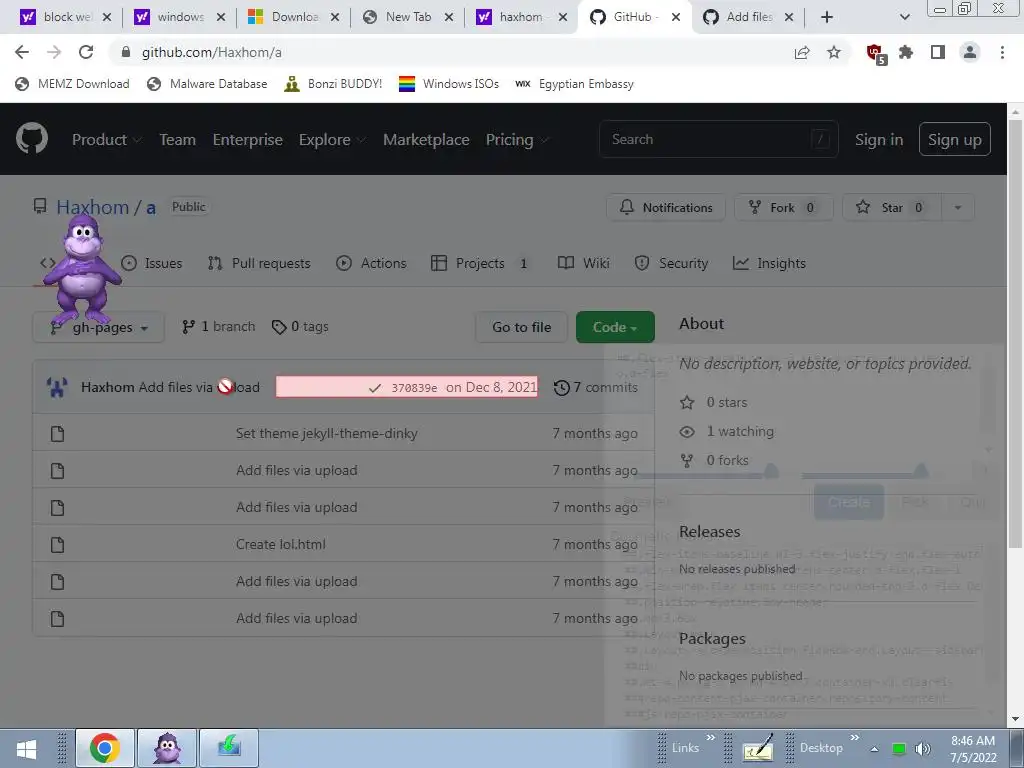The image size is (1024, 768).
Task: Click the pen input taskbar icon
Action: tap(758, 748)
